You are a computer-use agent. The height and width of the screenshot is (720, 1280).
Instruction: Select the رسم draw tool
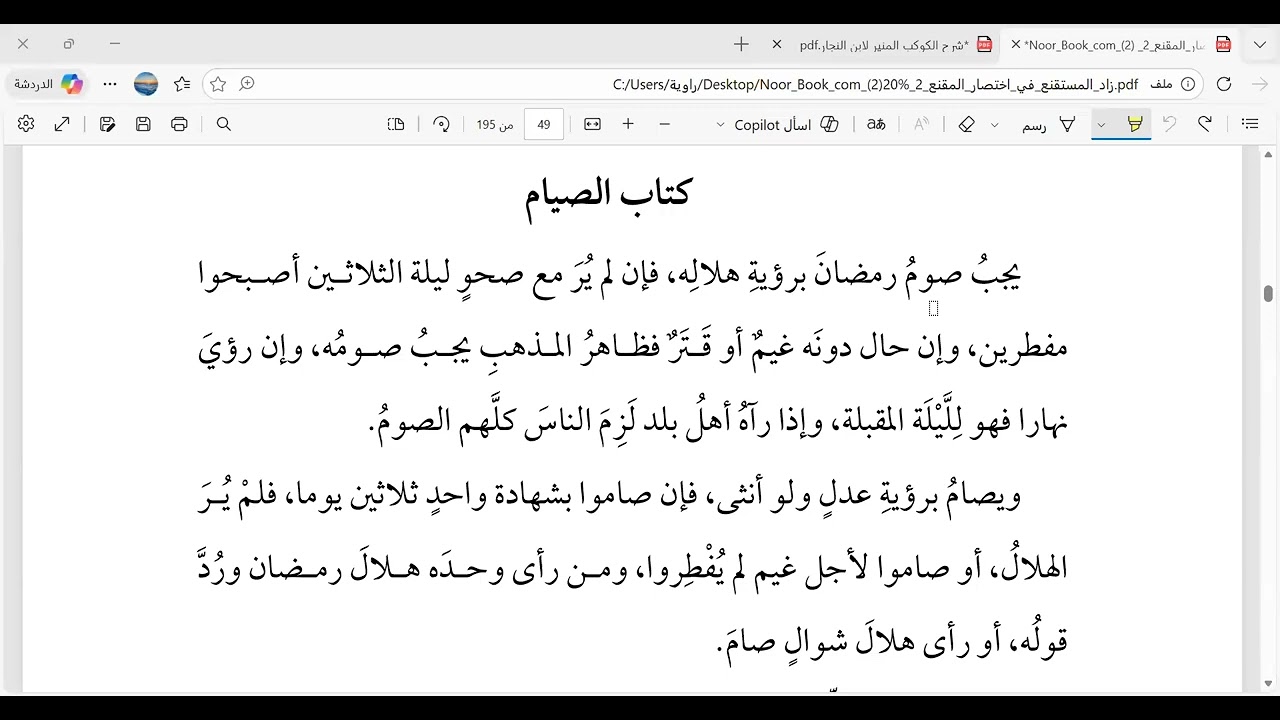[x=1049, y=124]
